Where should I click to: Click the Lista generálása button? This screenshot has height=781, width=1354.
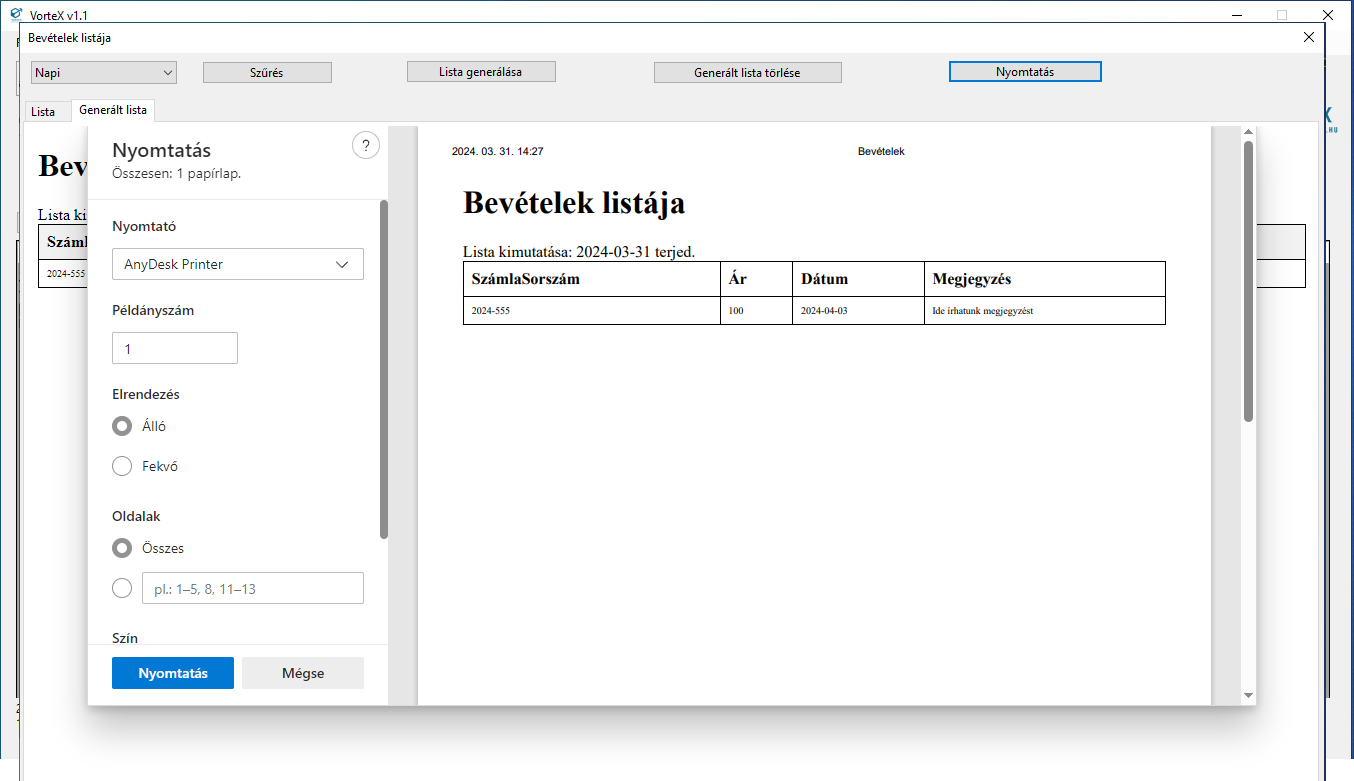point(481,72)
